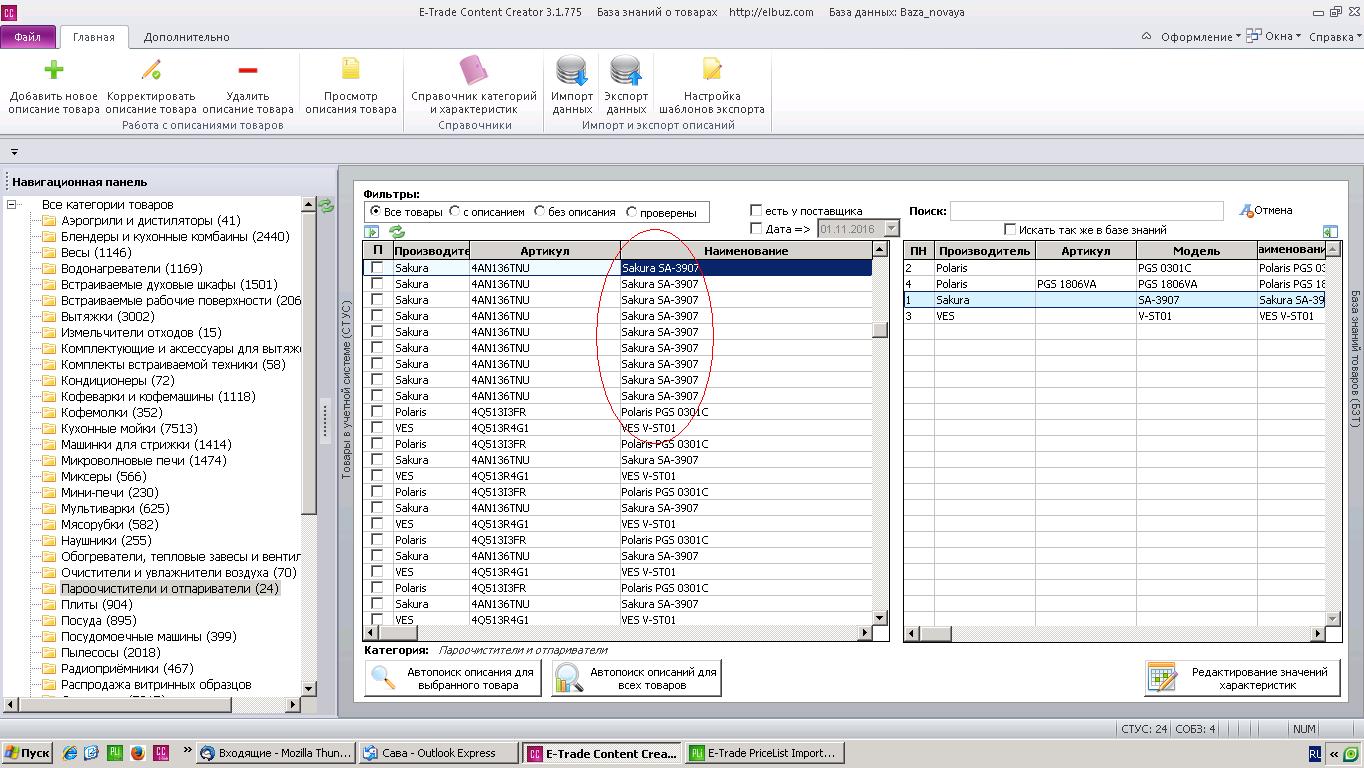The width and height of the screenshot is (1364, 768).
Task: Click the navigation panel vertical scrollbar down arrow
Action: pos(308,688)
